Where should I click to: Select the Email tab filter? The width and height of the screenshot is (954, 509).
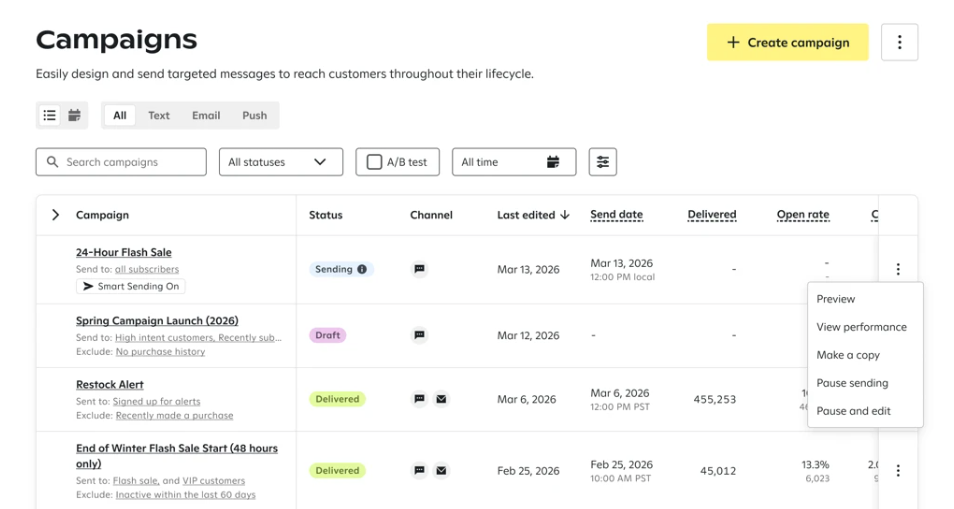206,116
